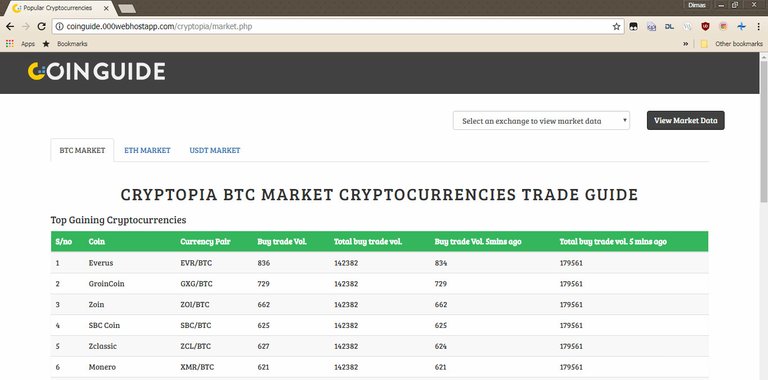
Task: Click the browser back arrow
Action: coord(10,26)
